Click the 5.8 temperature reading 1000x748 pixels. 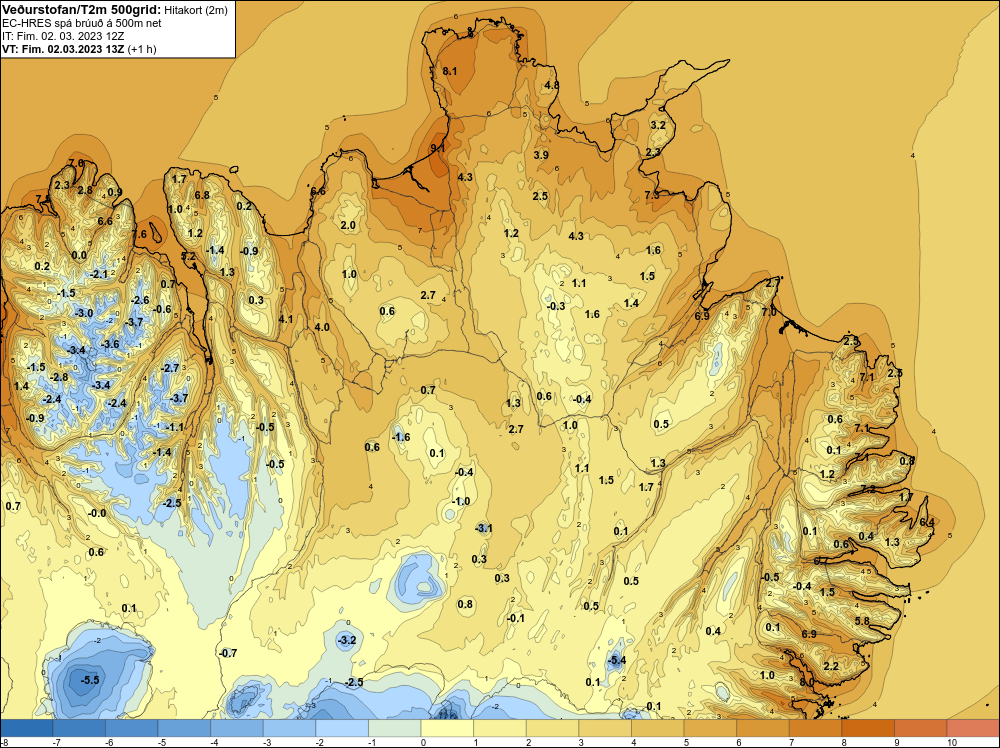click(x=862, y=621)
